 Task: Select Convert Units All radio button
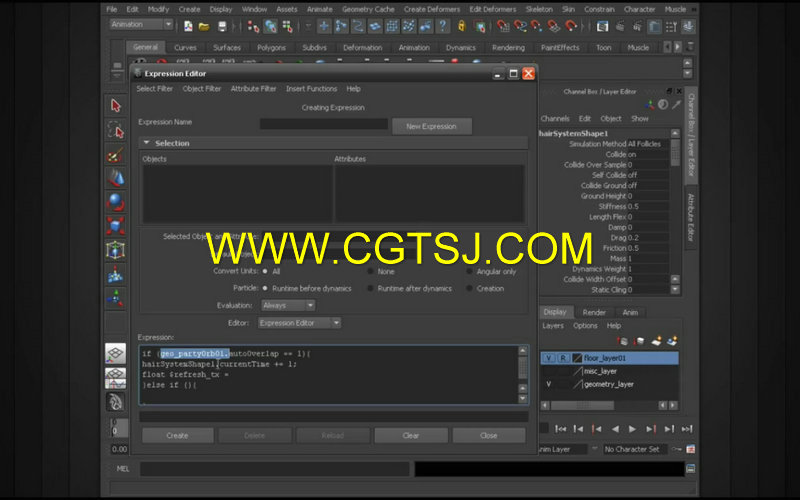265,271
